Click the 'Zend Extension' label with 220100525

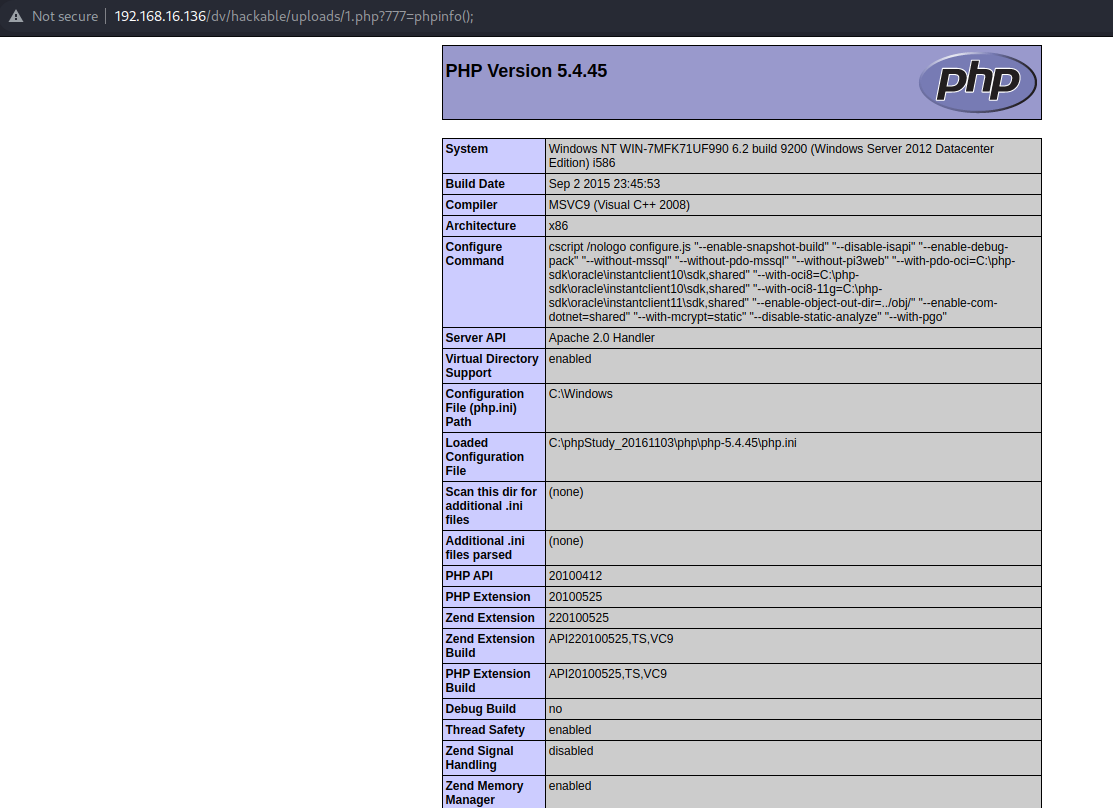point(490,618)
